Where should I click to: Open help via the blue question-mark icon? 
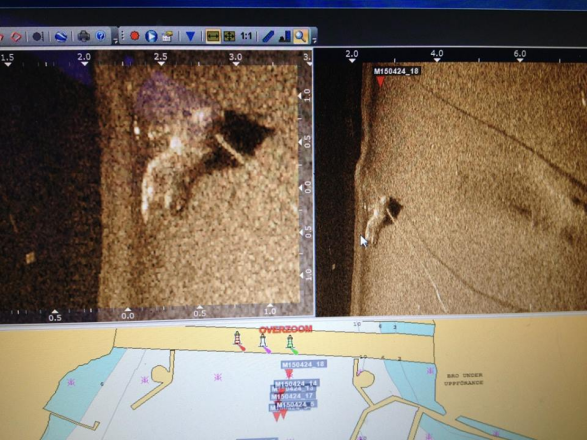pos(100,36)
